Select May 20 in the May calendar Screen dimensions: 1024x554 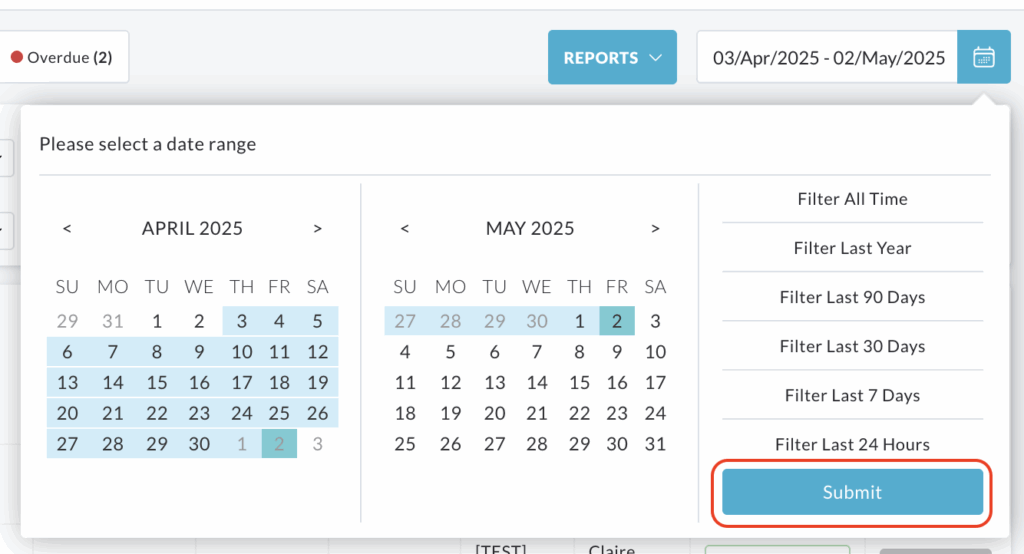coord(494,413)
